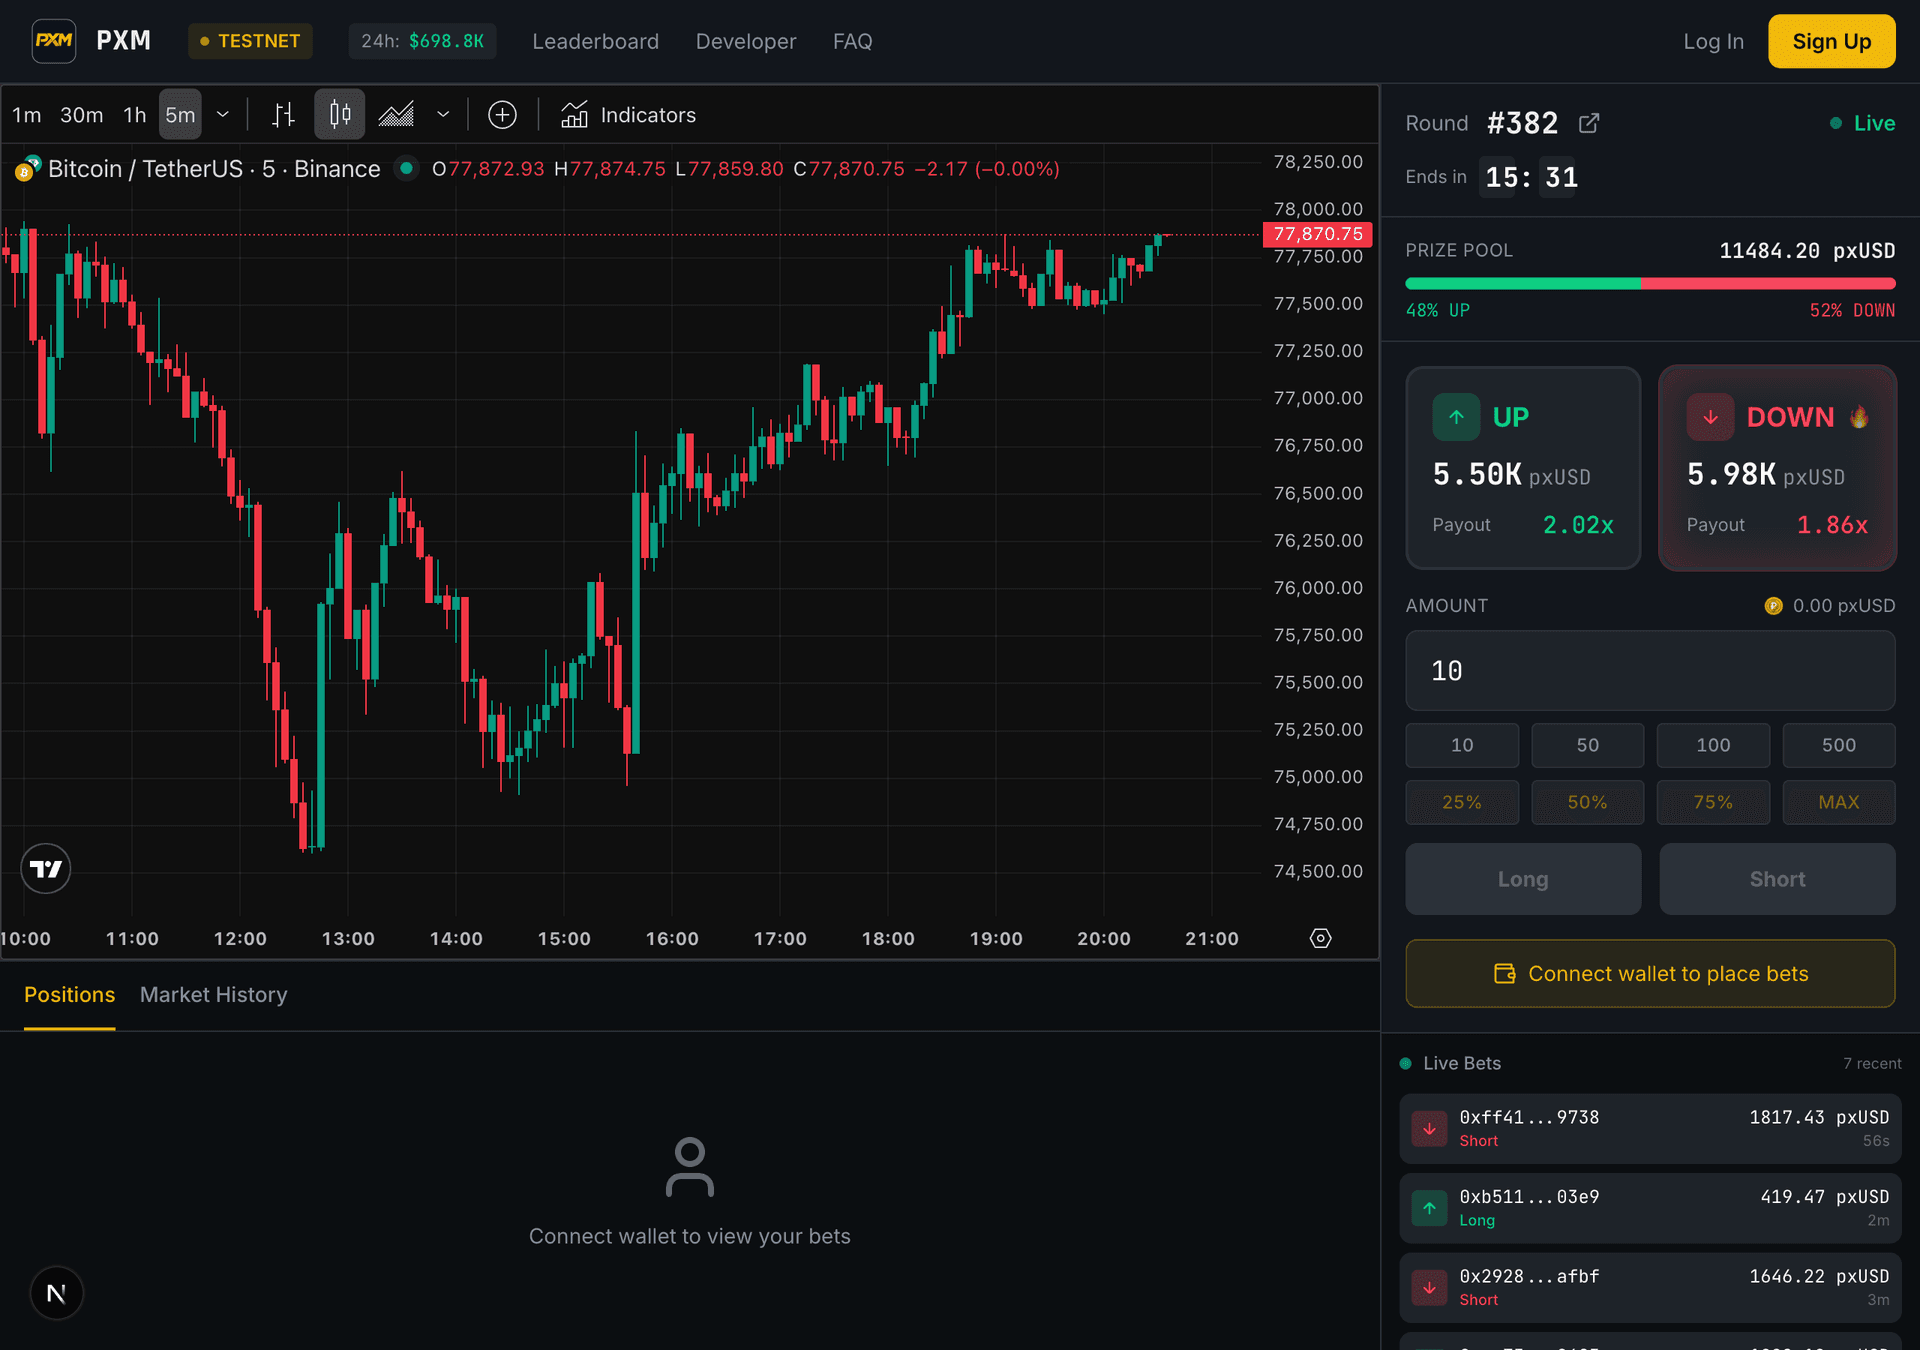Select the area chart style icon
1920x1350 pixels.
[x=396, y=115]
